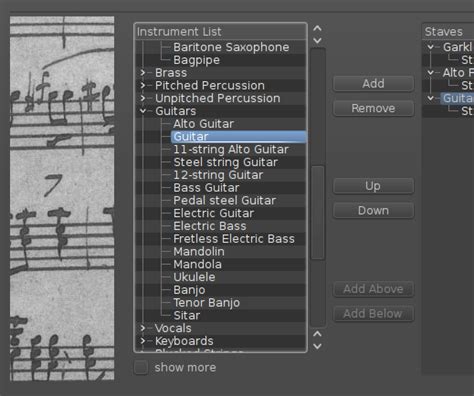Expand the Unpitched Percussion group
The image size is (474, 396).
(x=143, y=98)
